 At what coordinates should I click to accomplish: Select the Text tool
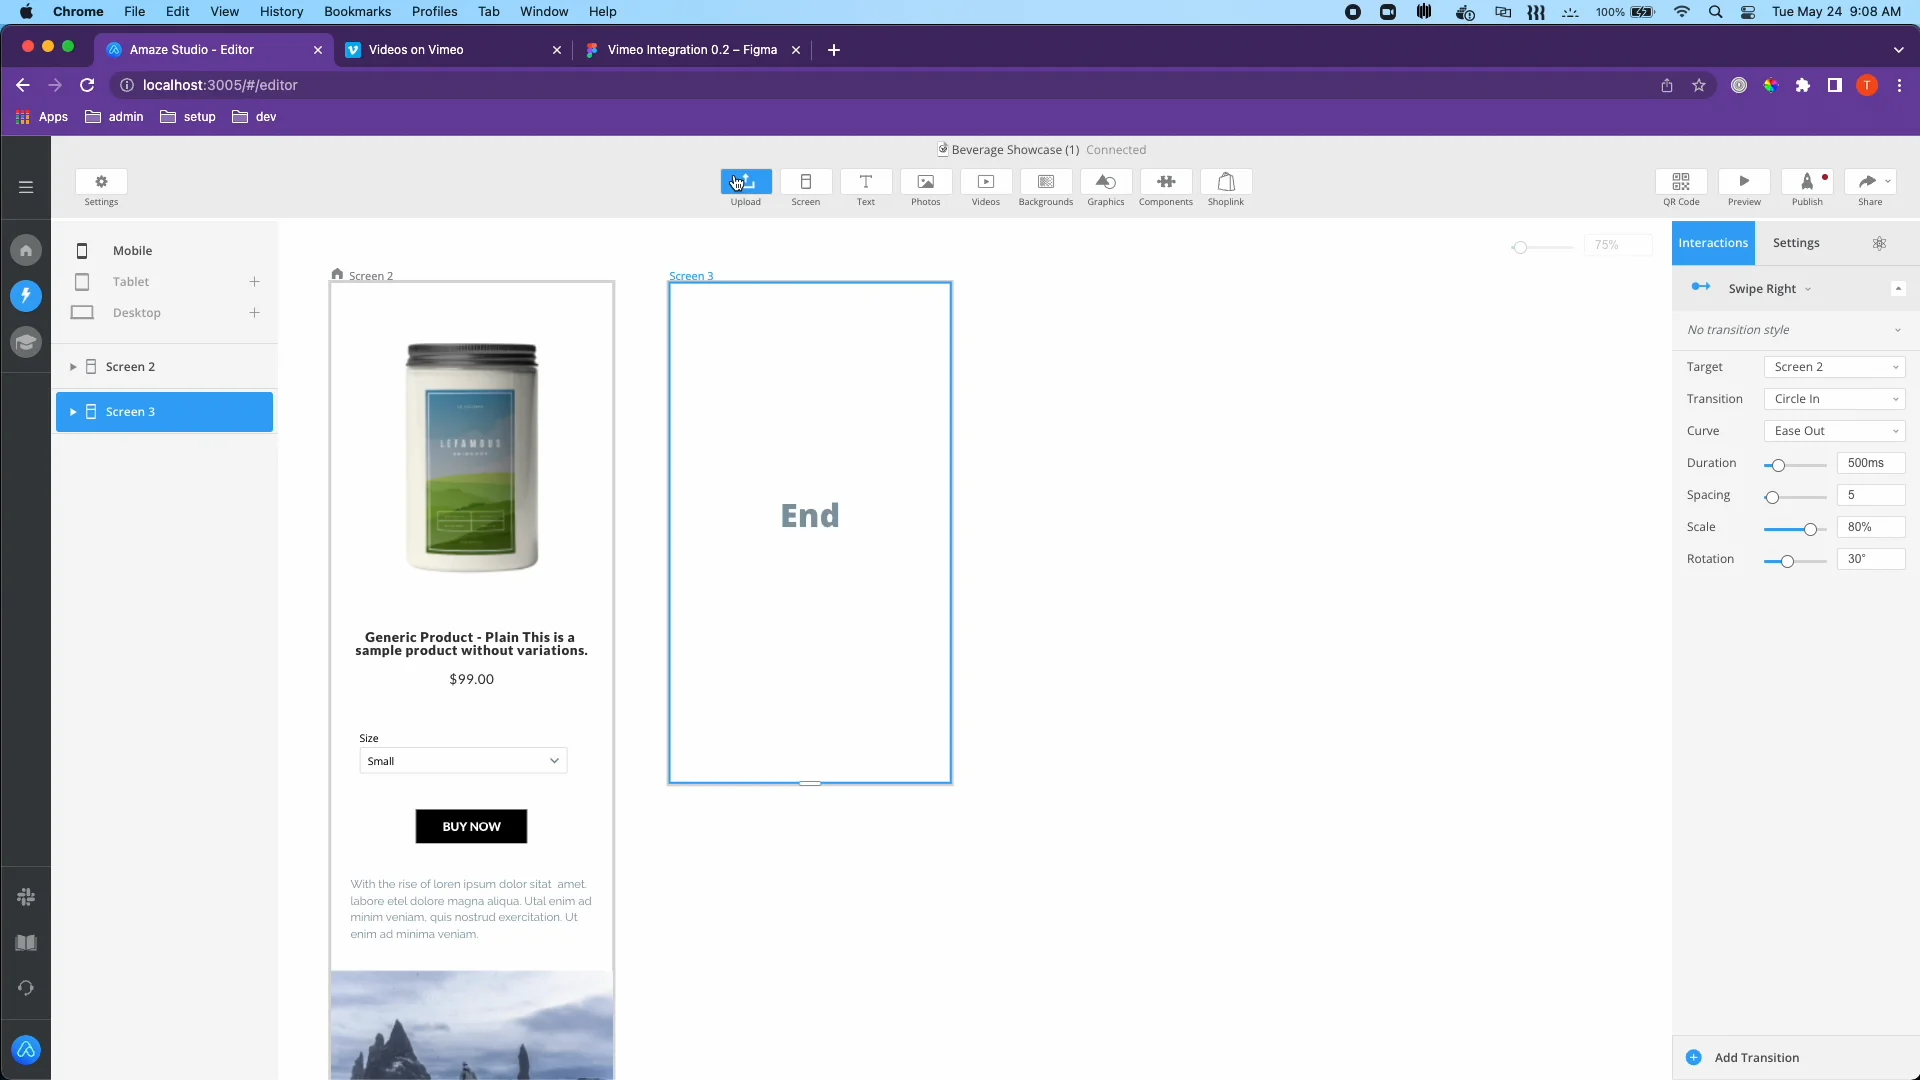tap(865, 182)
